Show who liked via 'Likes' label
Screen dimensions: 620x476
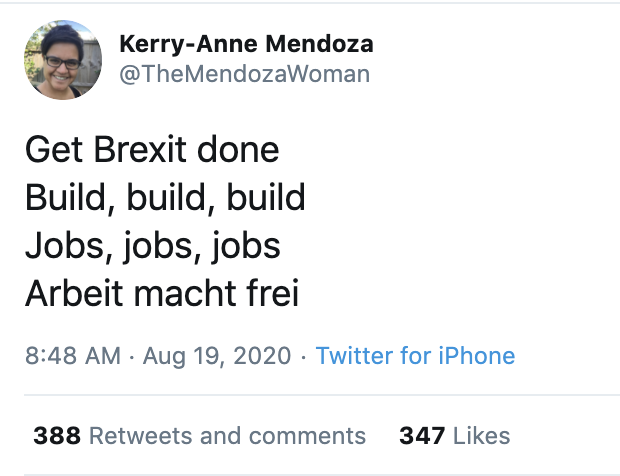pos(481,436)
